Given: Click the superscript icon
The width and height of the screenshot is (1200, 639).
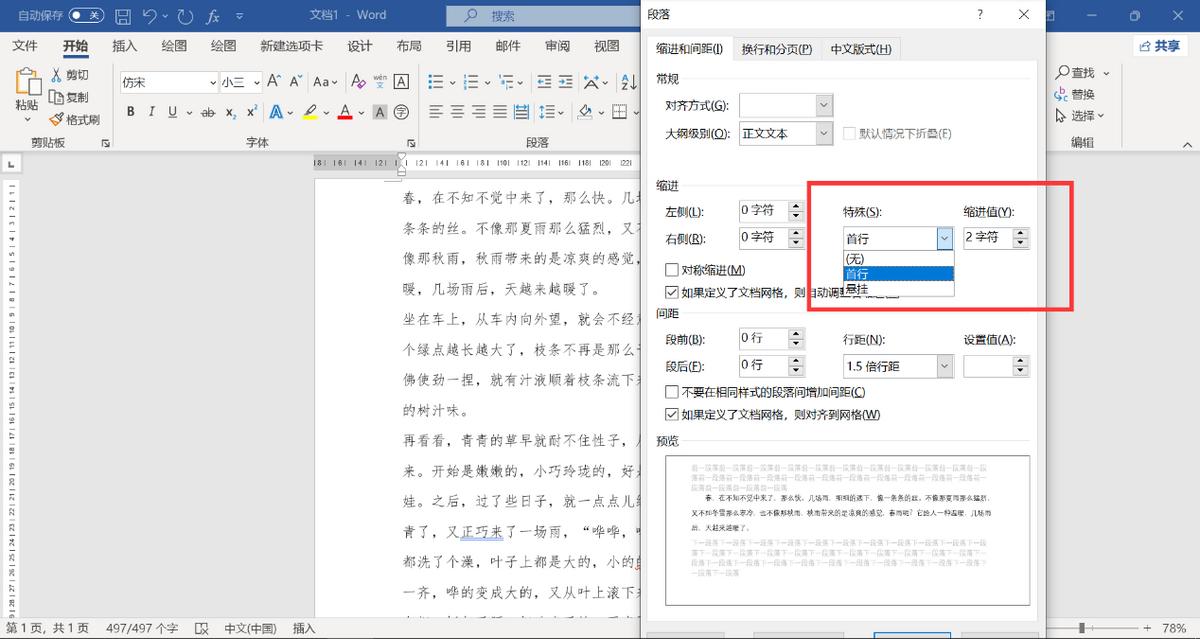Looking at the screenshot, I should pos(253,112).
